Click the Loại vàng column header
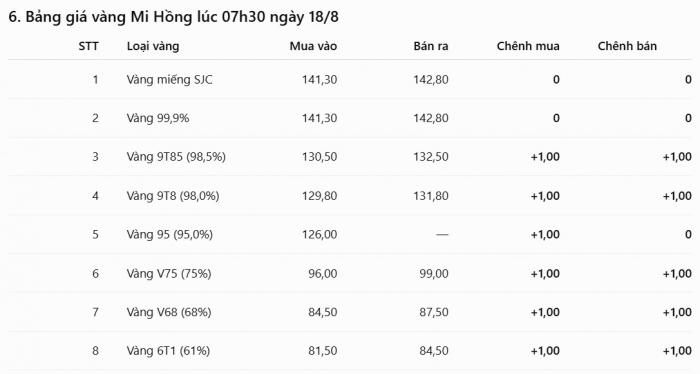700x374 pixels. [153, 46]
